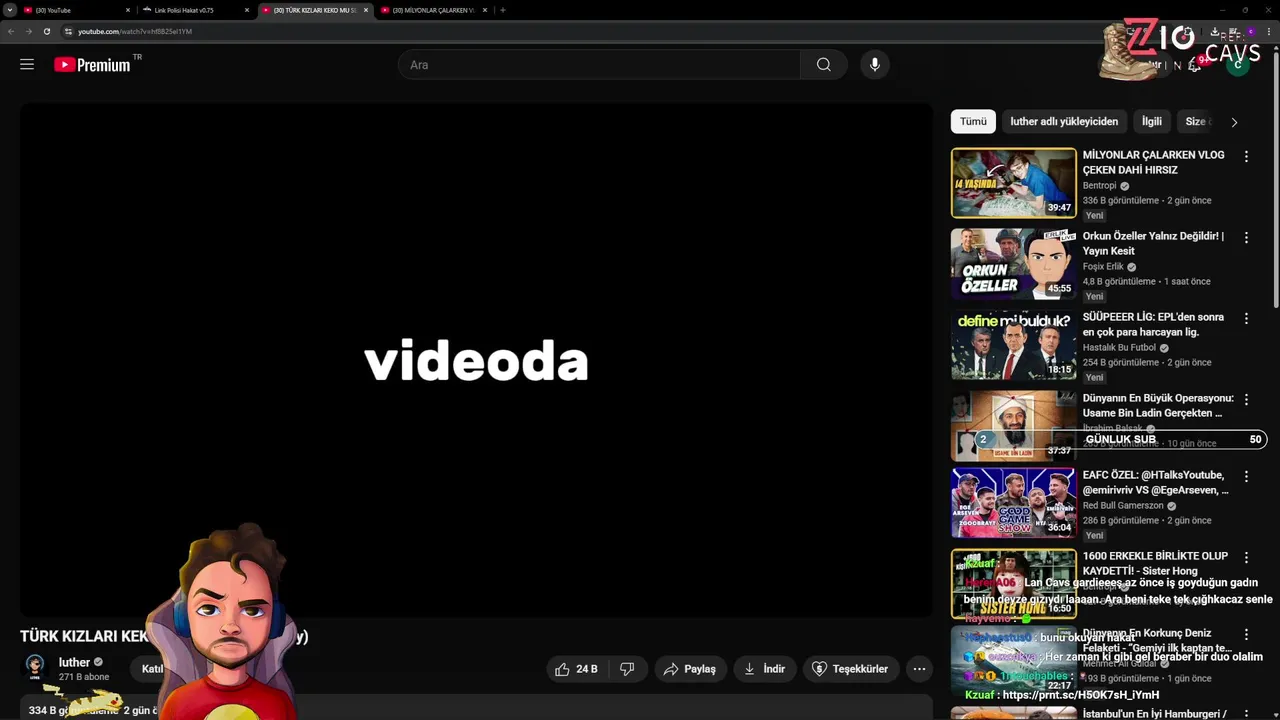Click the Ara search input field

pos(599,65)
